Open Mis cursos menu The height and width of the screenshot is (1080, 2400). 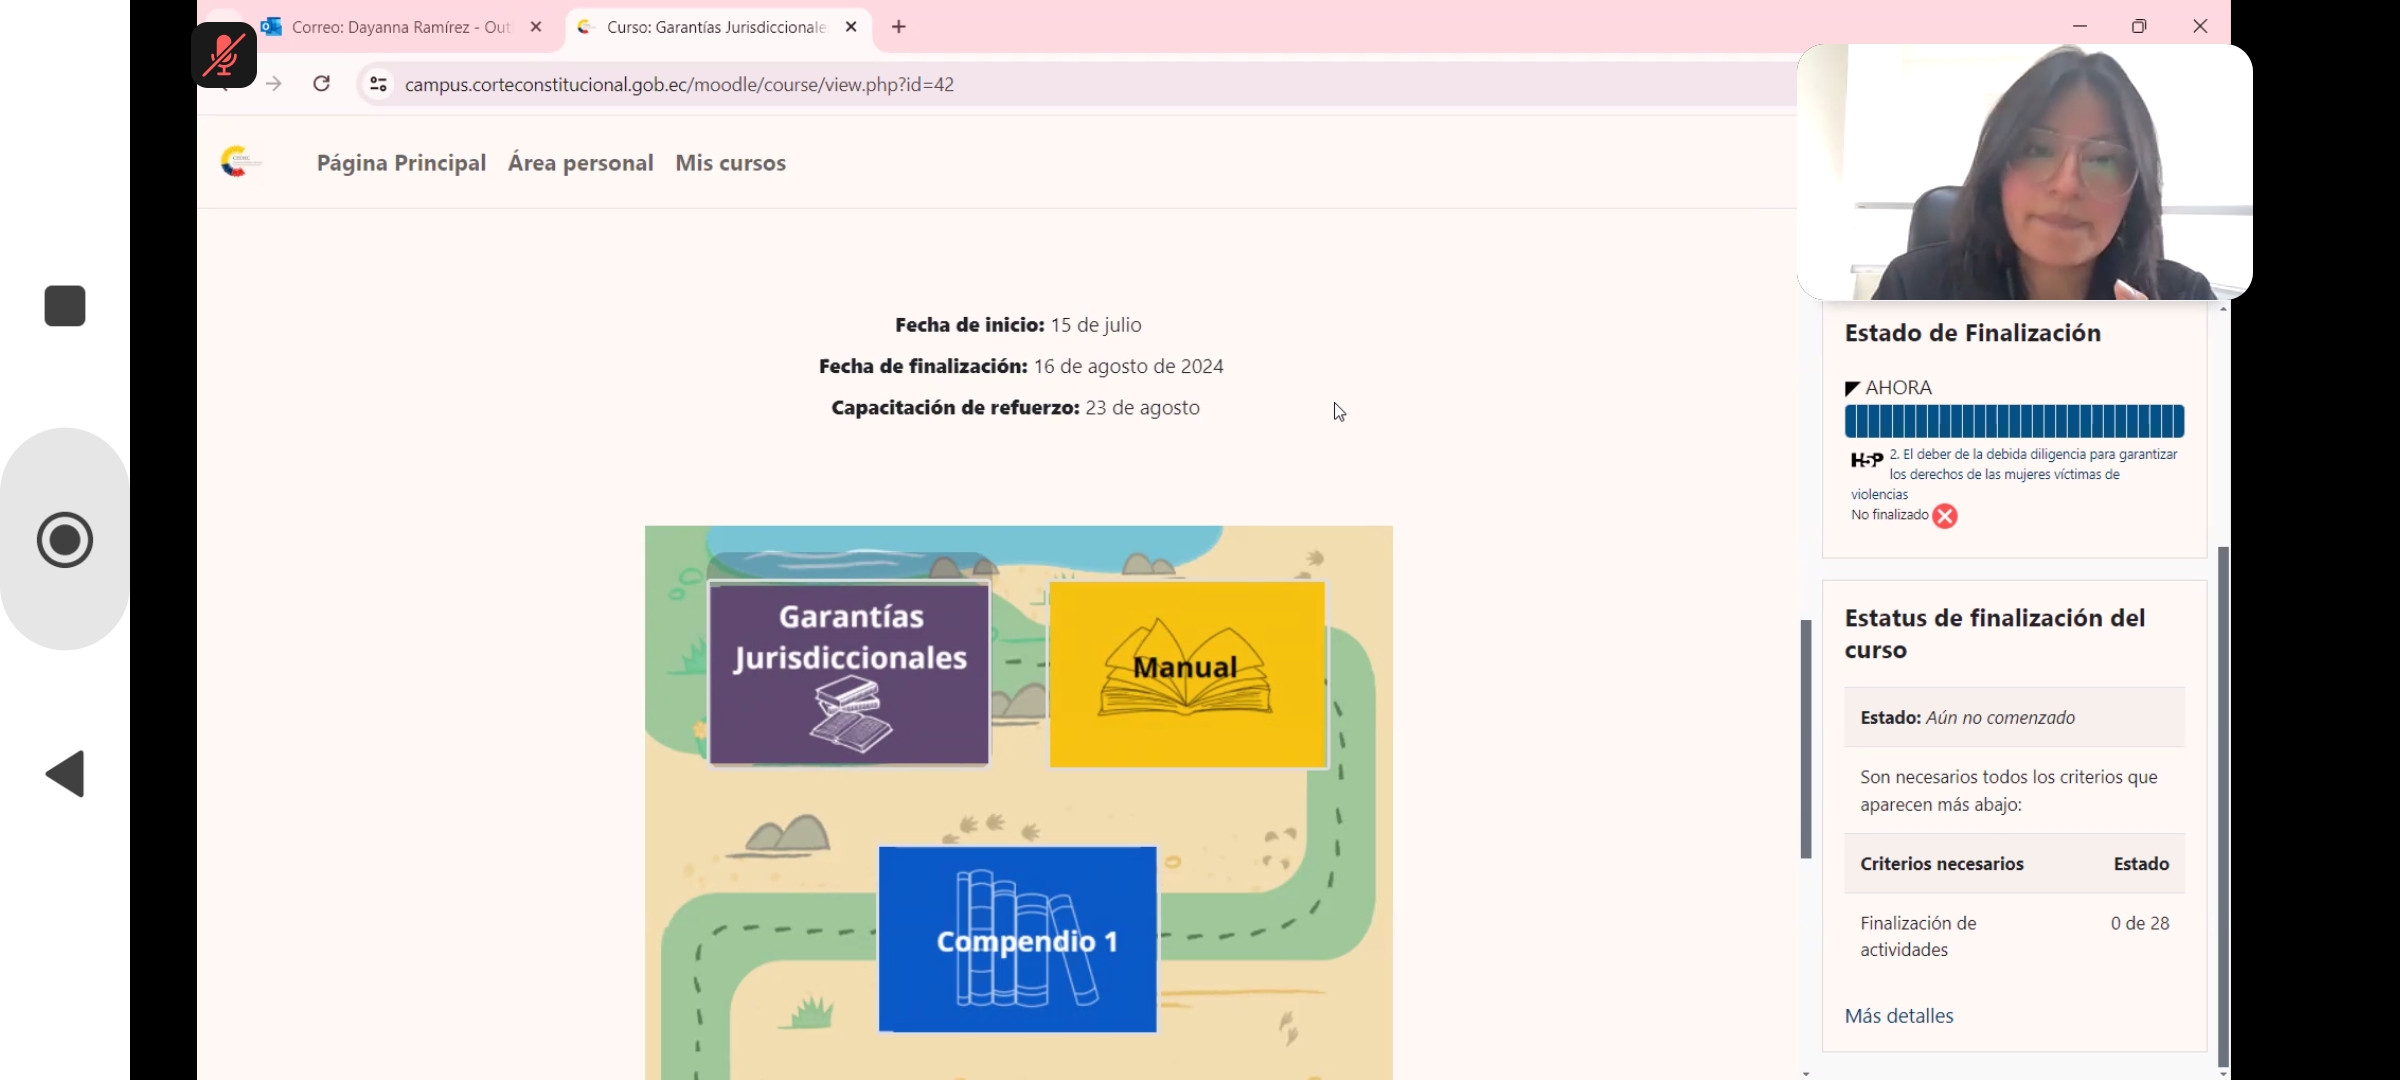730,163
